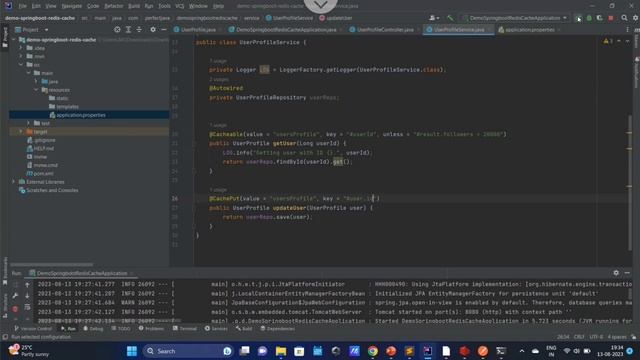Image resolution: width=640 pixels, height=360 pixels.
Task: Switch to UserProfileController.java tab
Action: pos(384,30)
